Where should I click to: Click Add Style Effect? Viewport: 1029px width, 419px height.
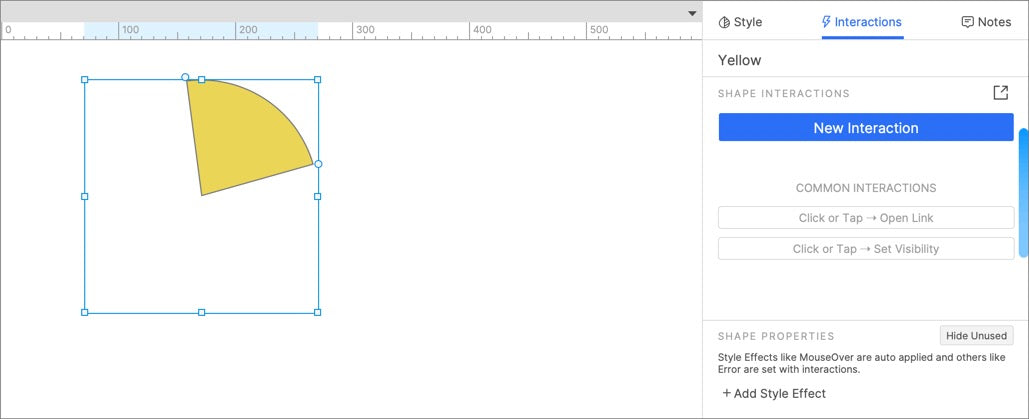[774, 393]
